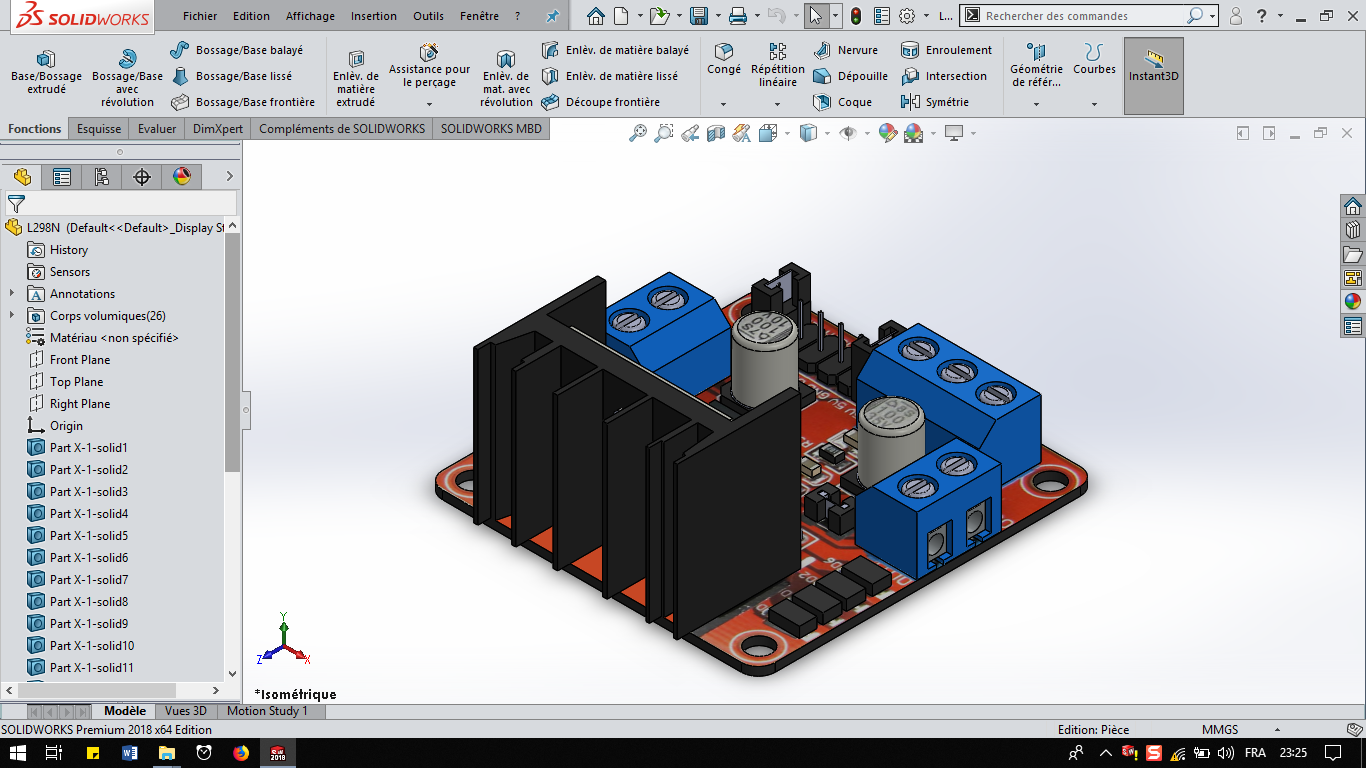Open dropdown under Congé

pyautogui.click(x=724, y=104)
